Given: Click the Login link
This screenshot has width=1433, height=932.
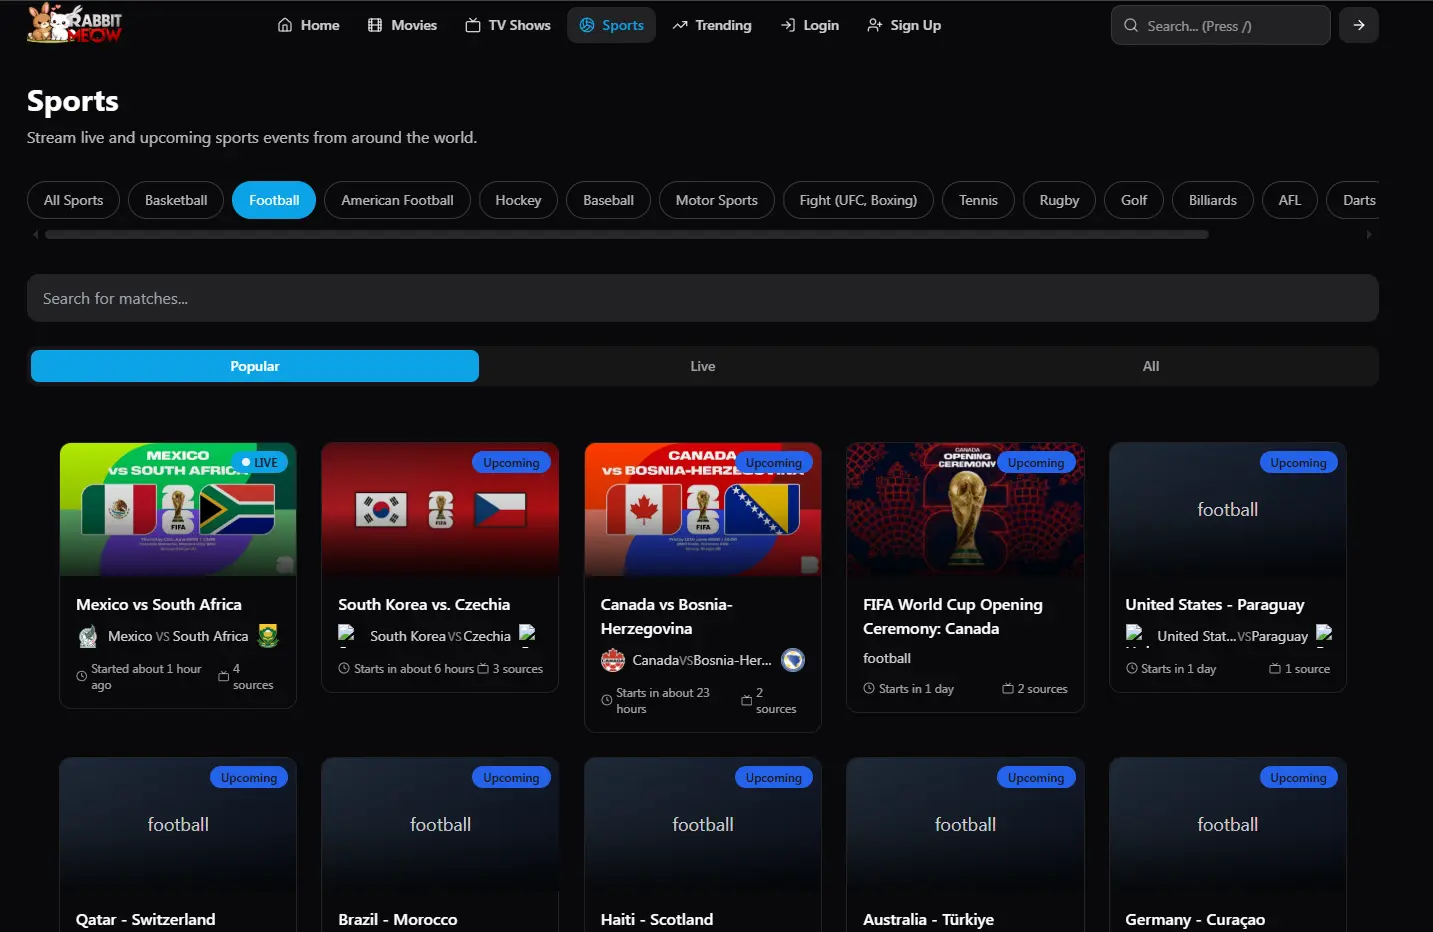Looking at the screenshot, I should pos(810,25).
